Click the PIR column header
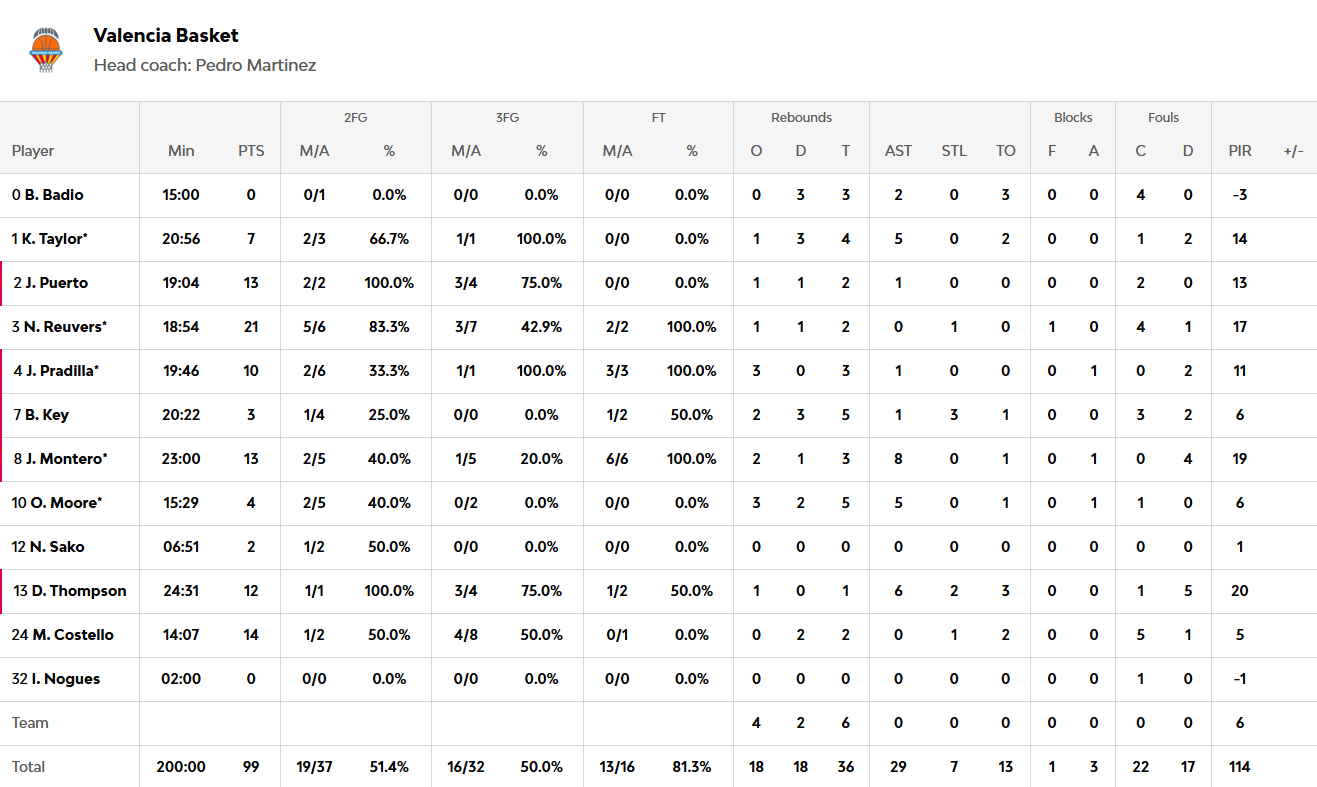 [1240, 151]
